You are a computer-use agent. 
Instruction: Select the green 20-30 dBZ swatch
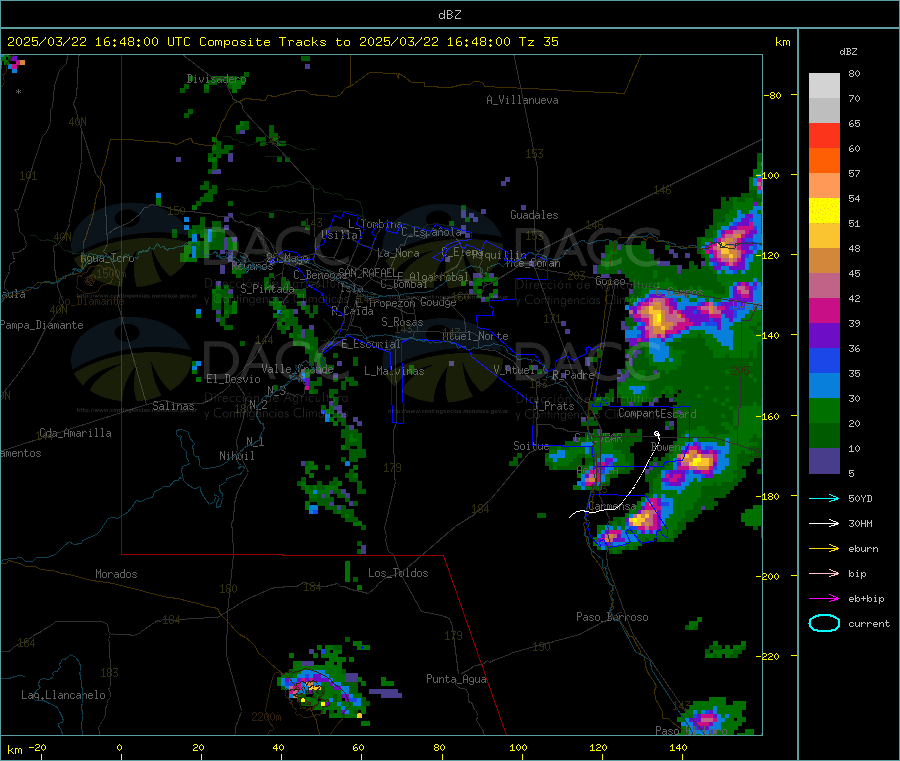(824, 410)
